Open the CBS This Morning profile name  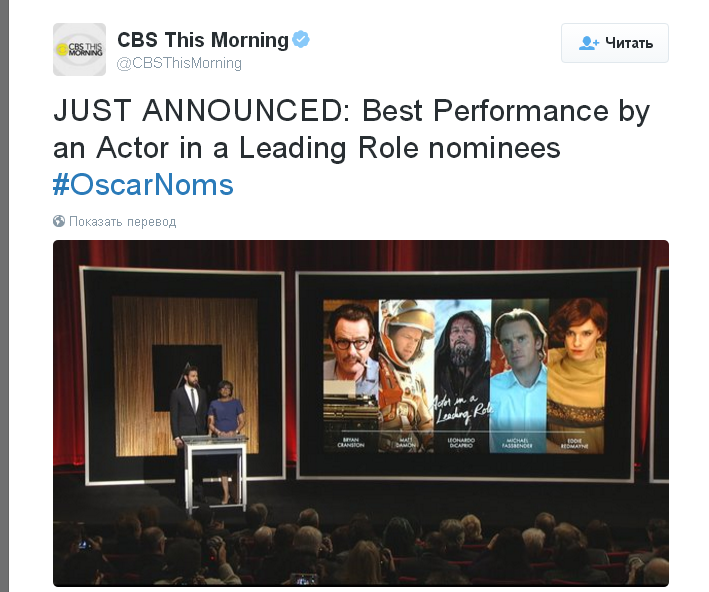pyautogui.click(x=203, y=40)
